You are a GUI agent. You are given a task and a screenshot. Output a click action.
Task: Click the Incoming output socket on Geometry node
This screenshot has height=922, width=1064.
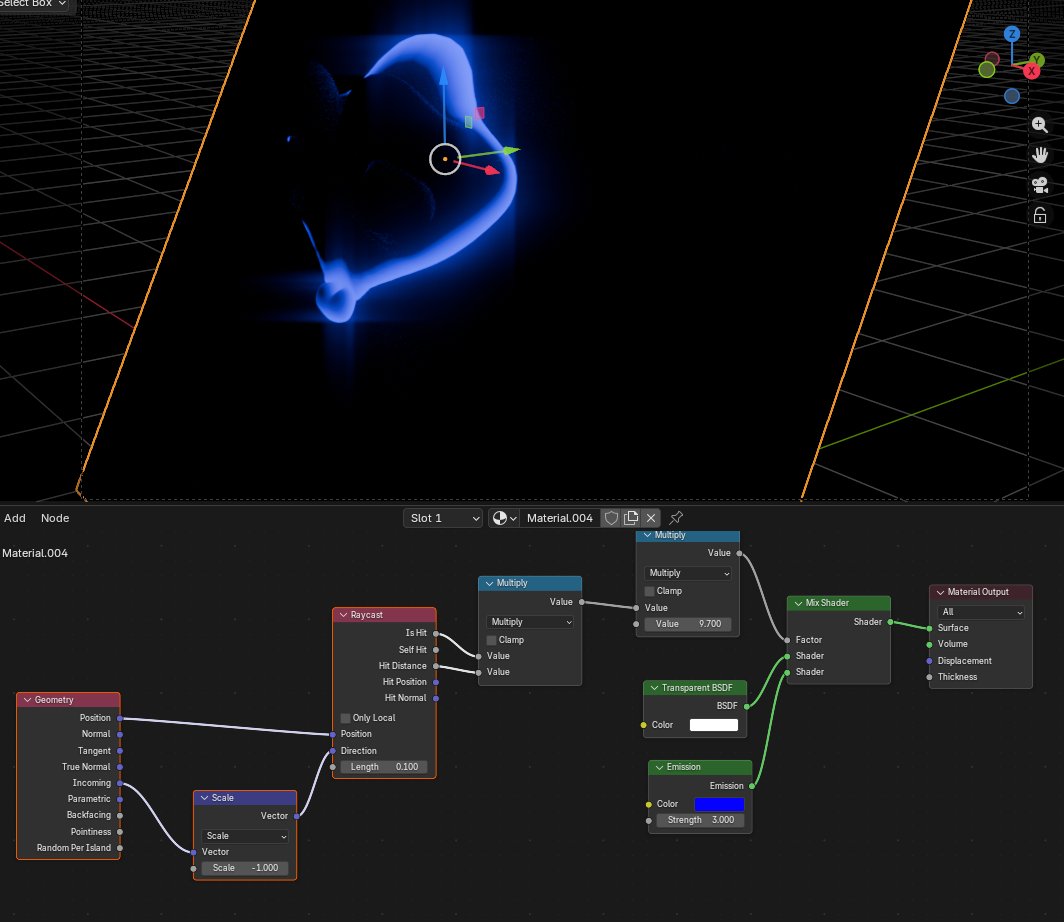point(120,783)
